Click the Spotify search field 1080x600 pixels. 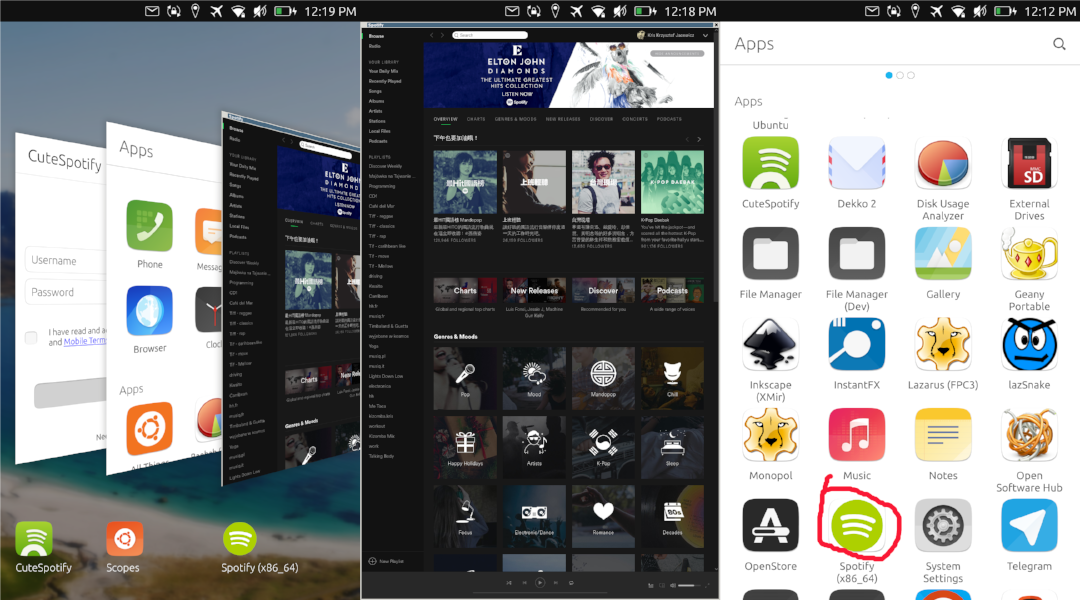tap(490, 35)
